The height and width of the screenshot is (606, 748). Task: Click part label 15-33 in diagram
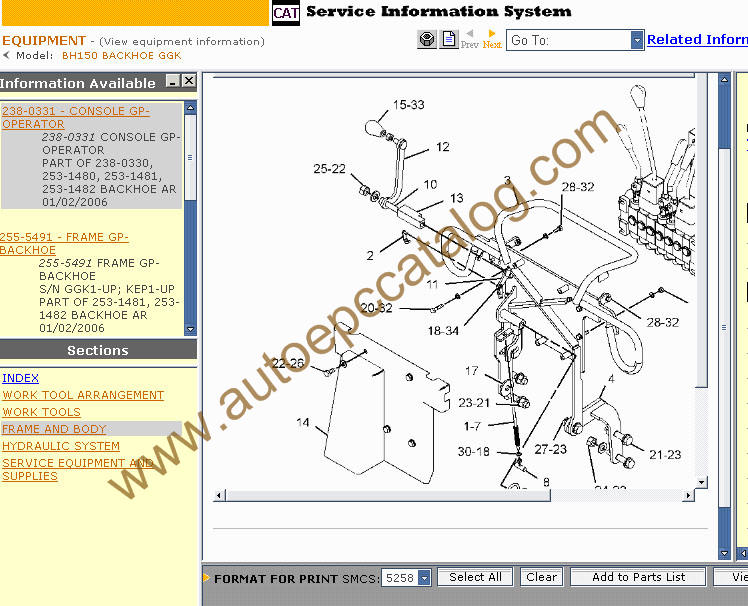click(x=409, y=104)
